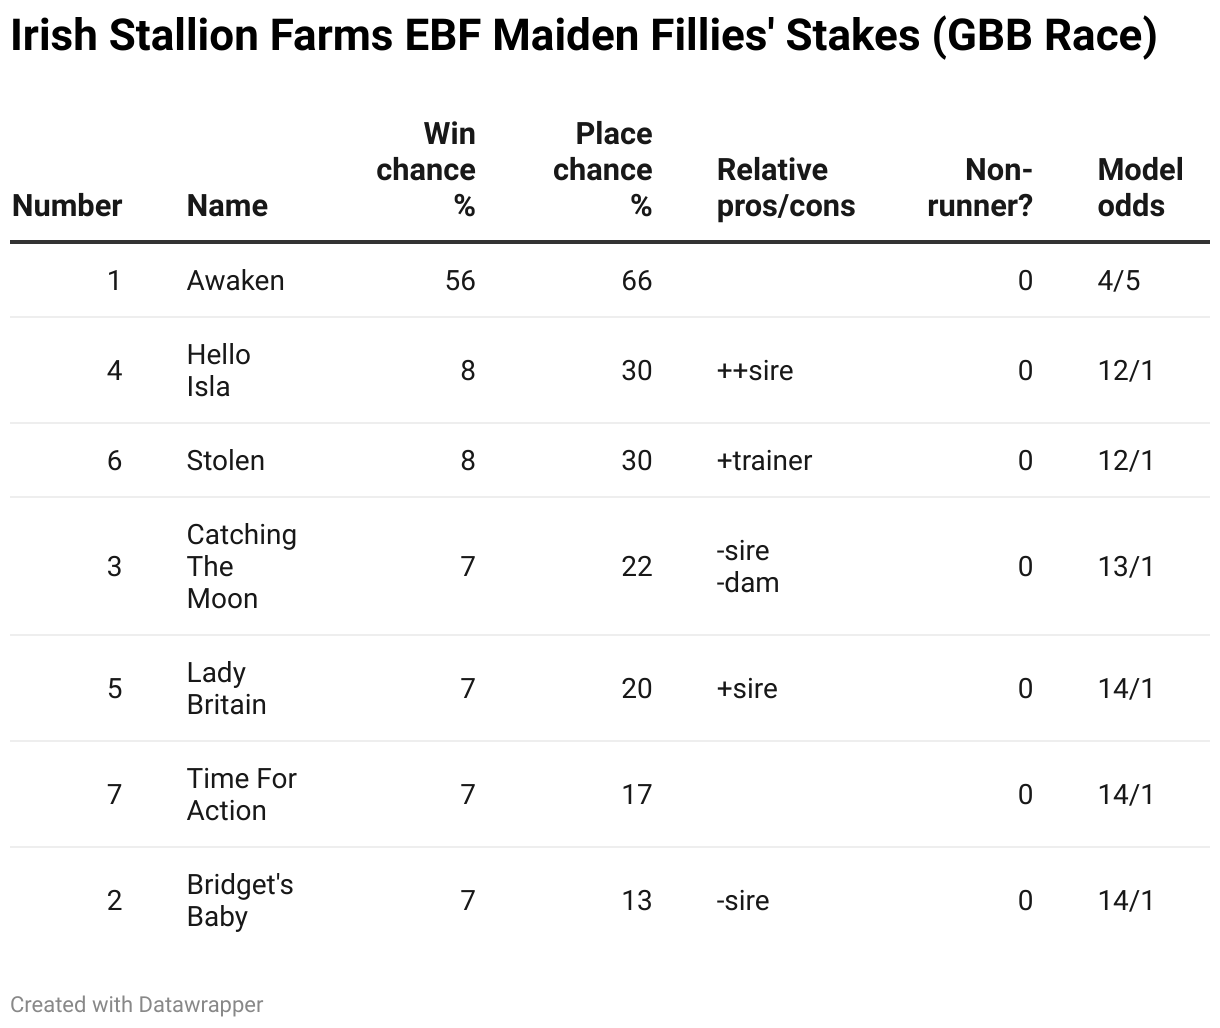Click the table title heading text
This screenshot has width=1220, height=1028.
coord(584,37)
